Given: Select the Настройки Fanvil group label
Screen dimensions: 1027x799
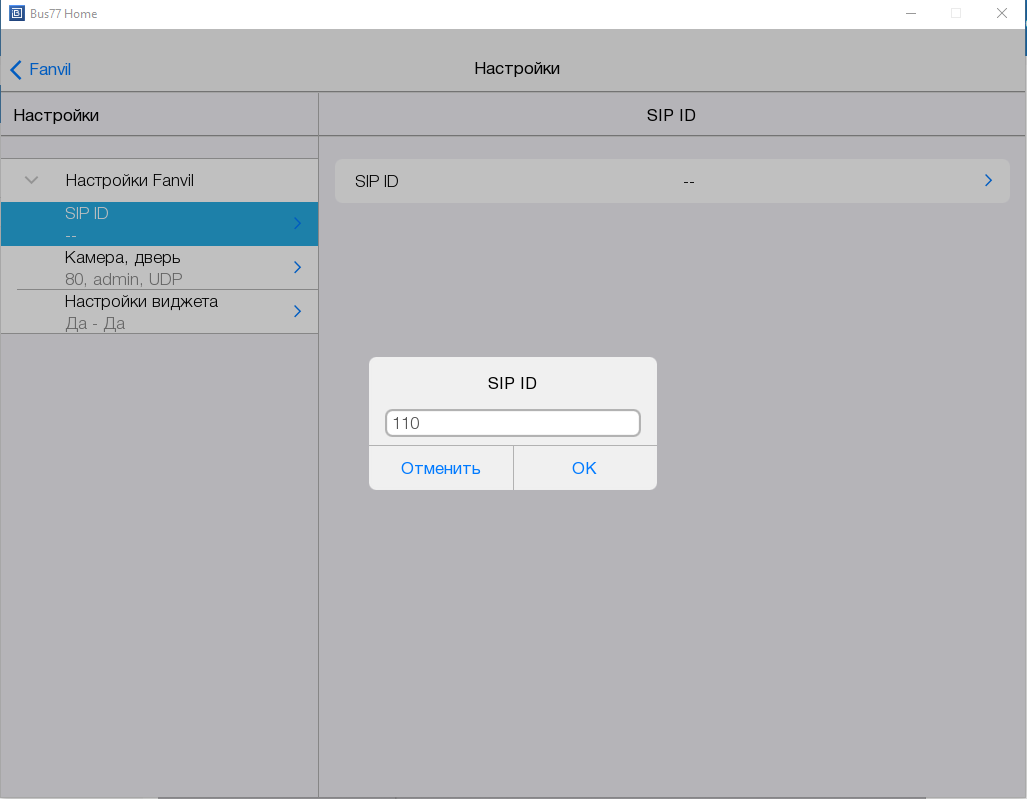Looking at the screenshot, I should pos(129,181).
